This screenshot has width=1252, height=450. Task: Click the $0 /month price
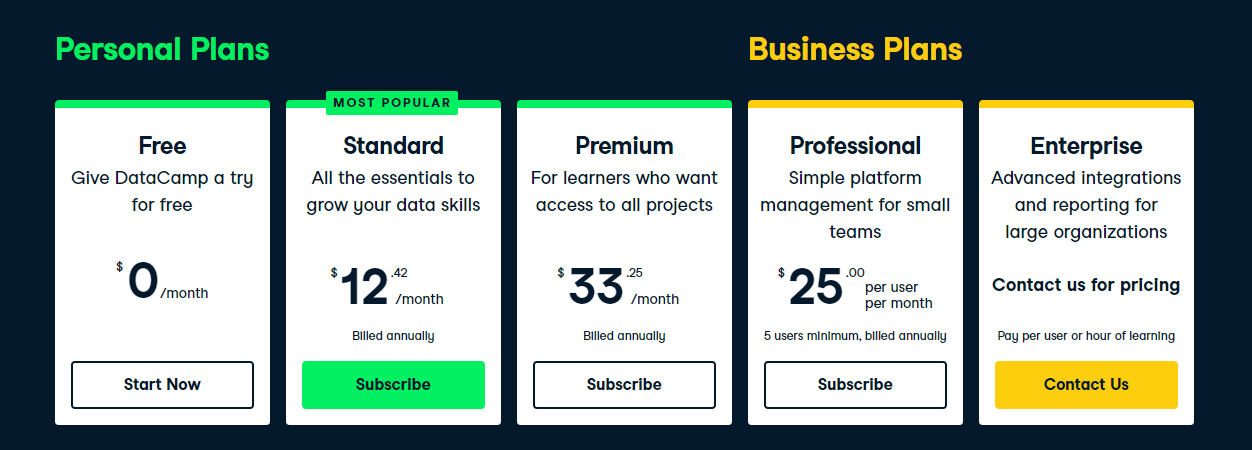(x=162, y=281)
